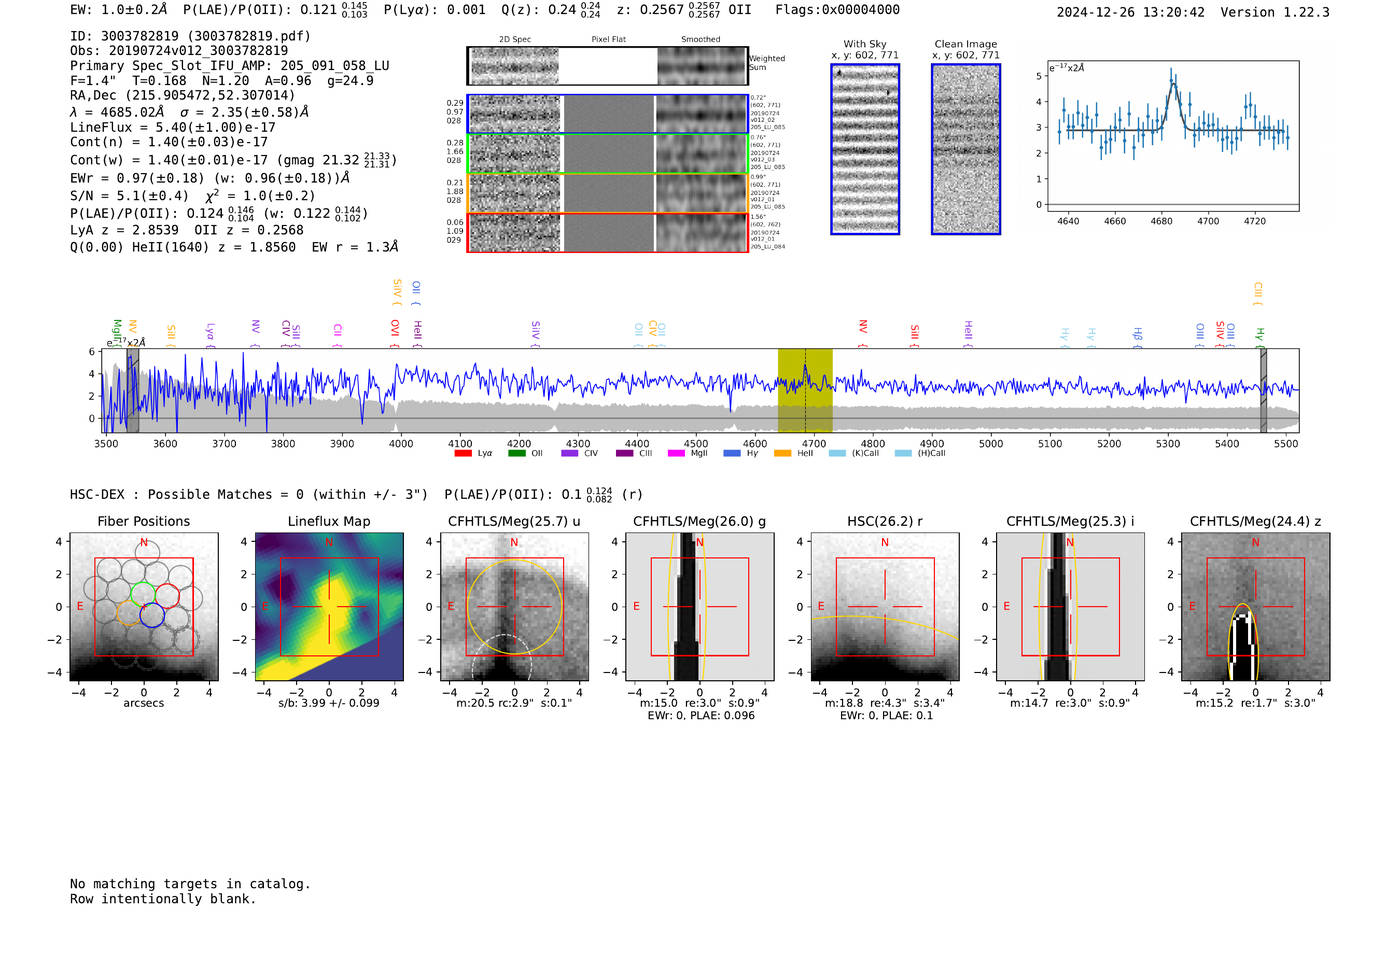Click the CIII legend swatch
Screen dimensions: 1400x953
pyautogui.click(x=624, y=453)
